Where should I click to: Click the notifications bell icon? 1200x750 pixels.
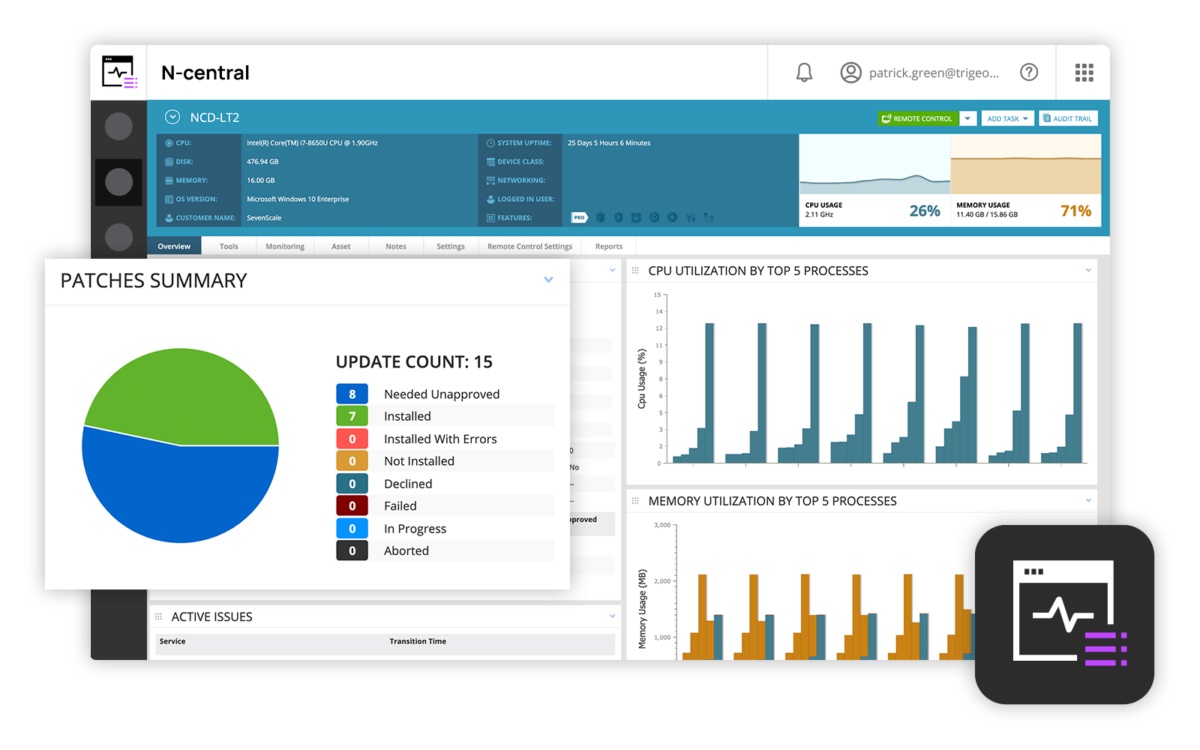click(804, 73)
